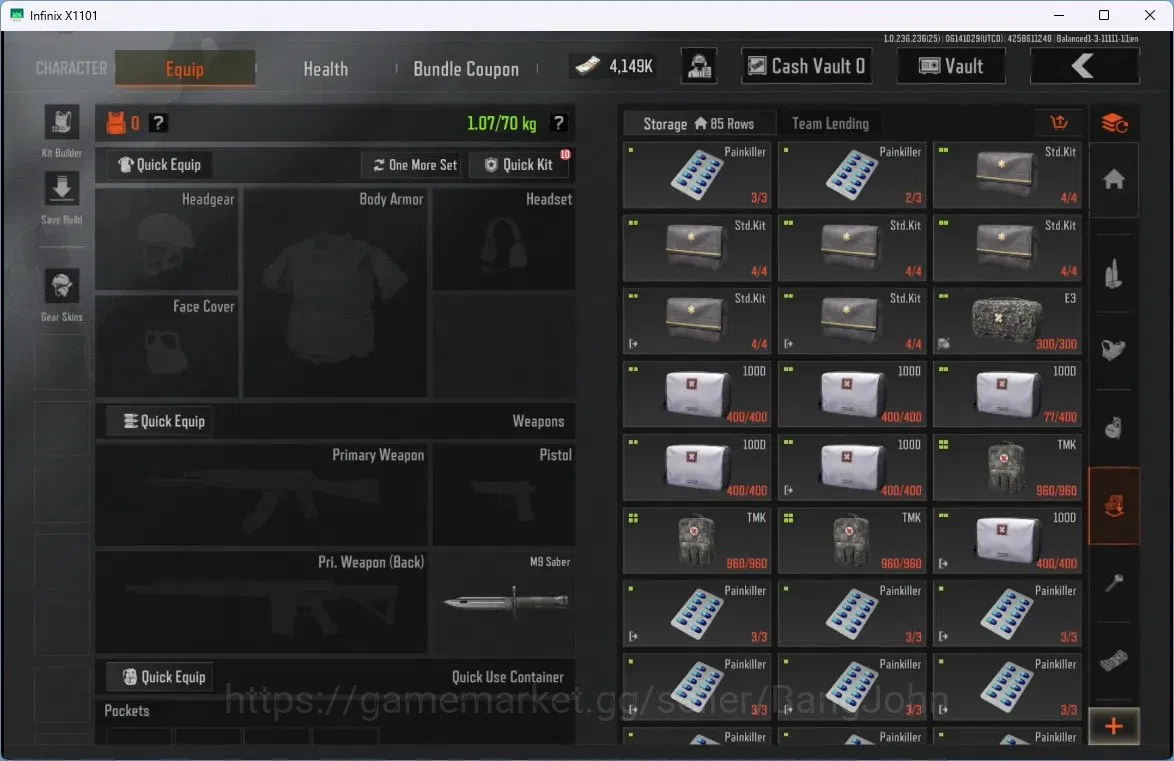Click Quick Equip in the Weapons section

[164, 421]
